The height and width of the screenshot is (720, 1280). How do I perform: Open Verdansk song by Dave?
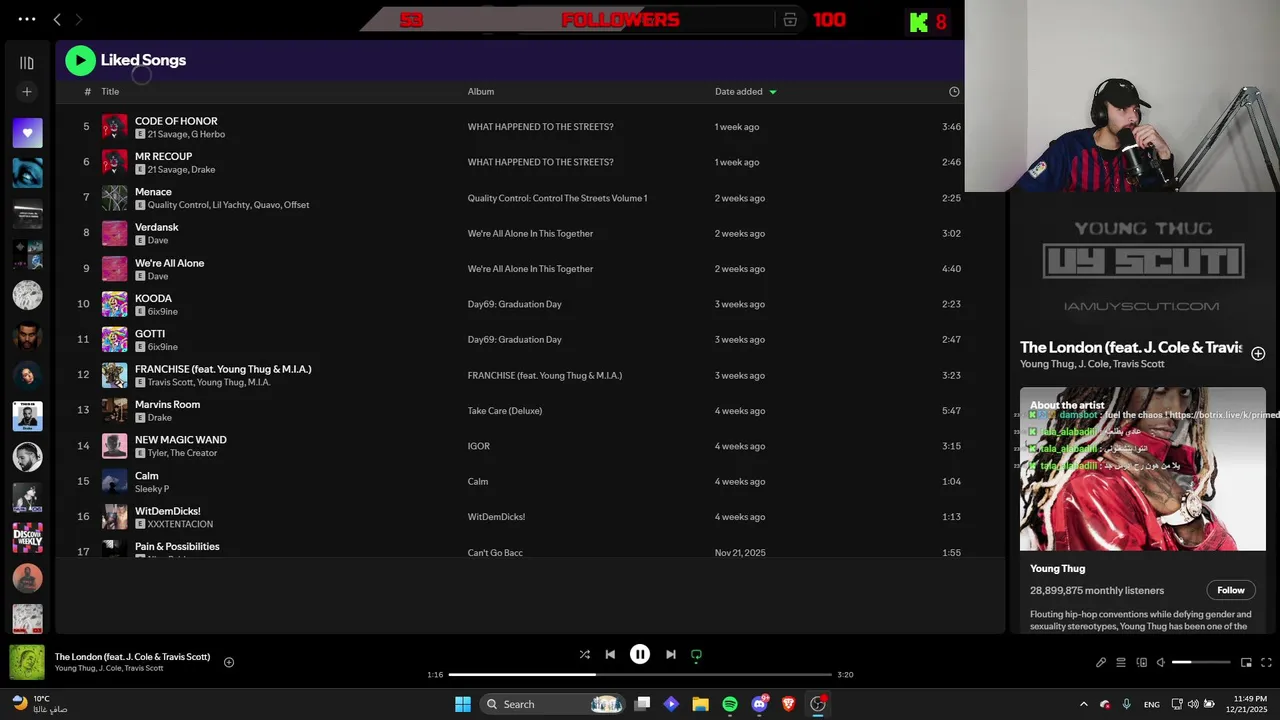156,227
